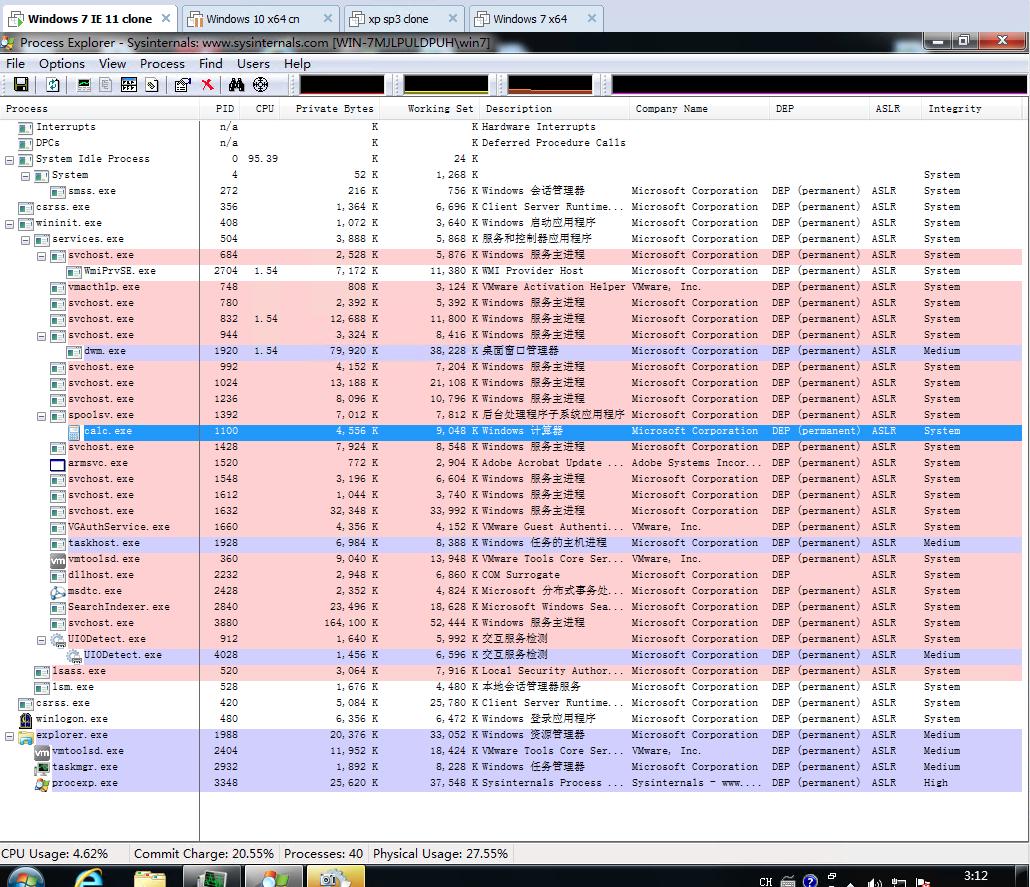Select the VGAuthService.exe process row

(x=511, y=527)
